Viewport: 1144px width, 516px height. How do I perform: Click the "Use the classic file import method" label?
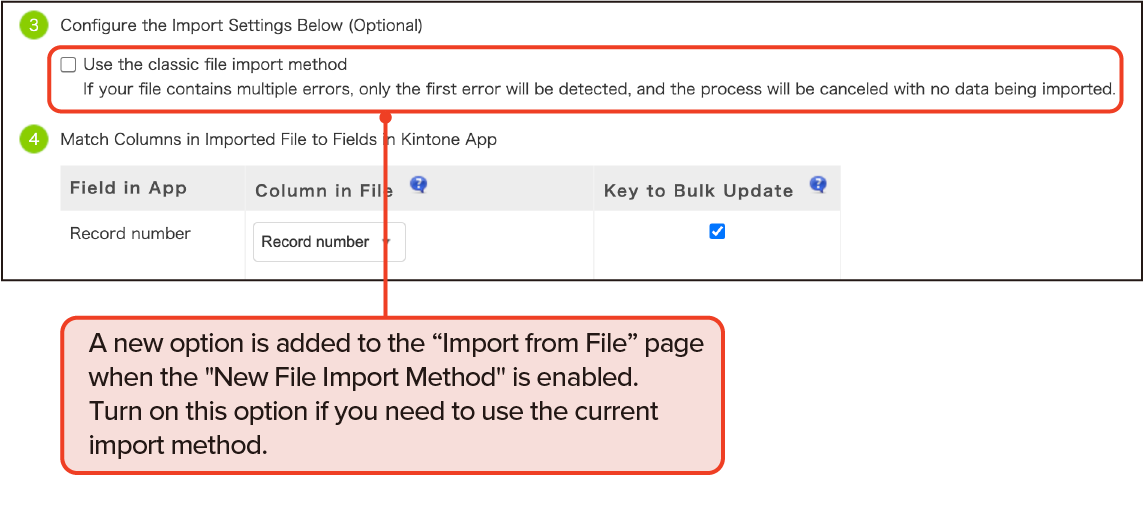pyautogui.click(x=215, y=65)
